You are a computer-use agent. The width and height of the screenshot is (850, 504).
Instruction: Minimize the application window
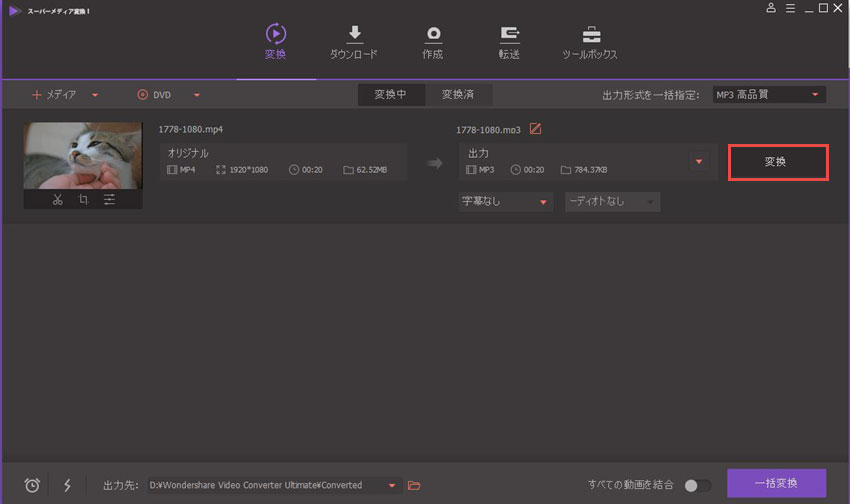tap(809, 9)
